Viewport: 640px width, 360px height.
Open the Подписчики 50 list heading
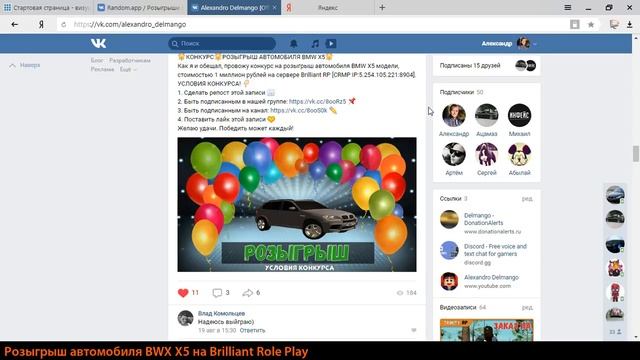pos(461,92)
